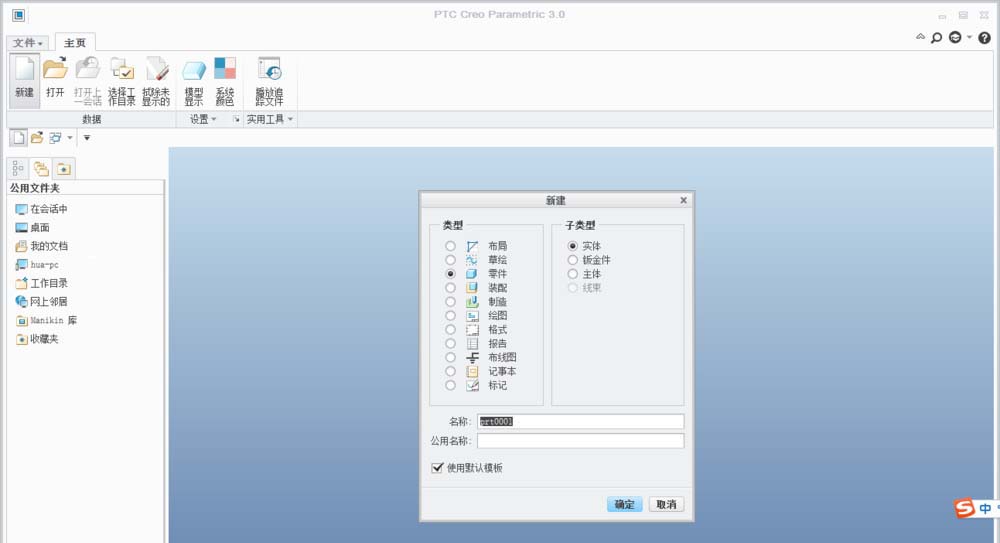Open the 收藏夹 folder
This screenshot has width=1000, height=543.
37,339
